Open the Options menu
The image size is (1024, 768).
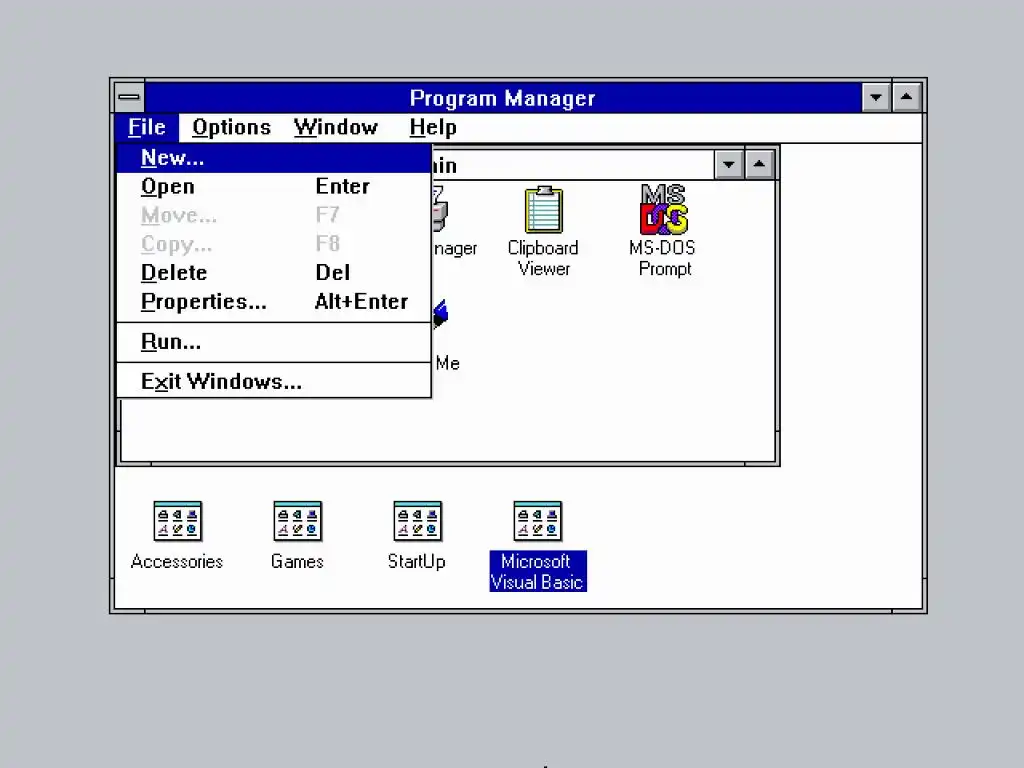coord(231,127)
